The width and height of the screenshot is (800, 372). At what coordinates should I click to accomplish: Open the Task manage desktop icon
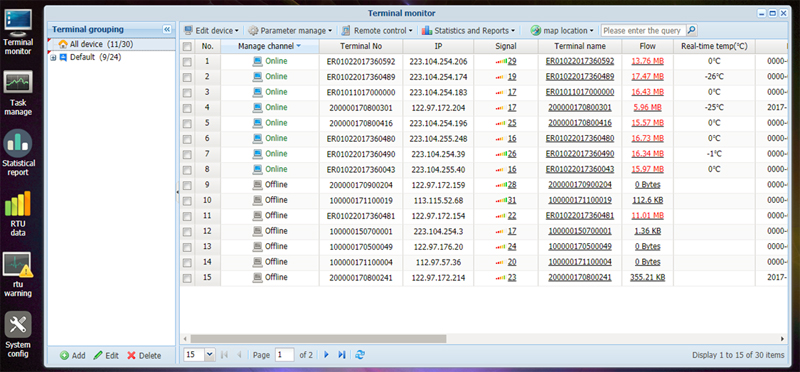[18, 93]
